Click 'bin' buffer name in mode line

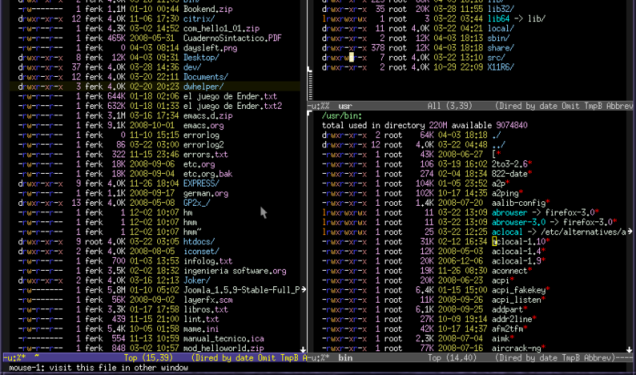[x=345, y=358]
